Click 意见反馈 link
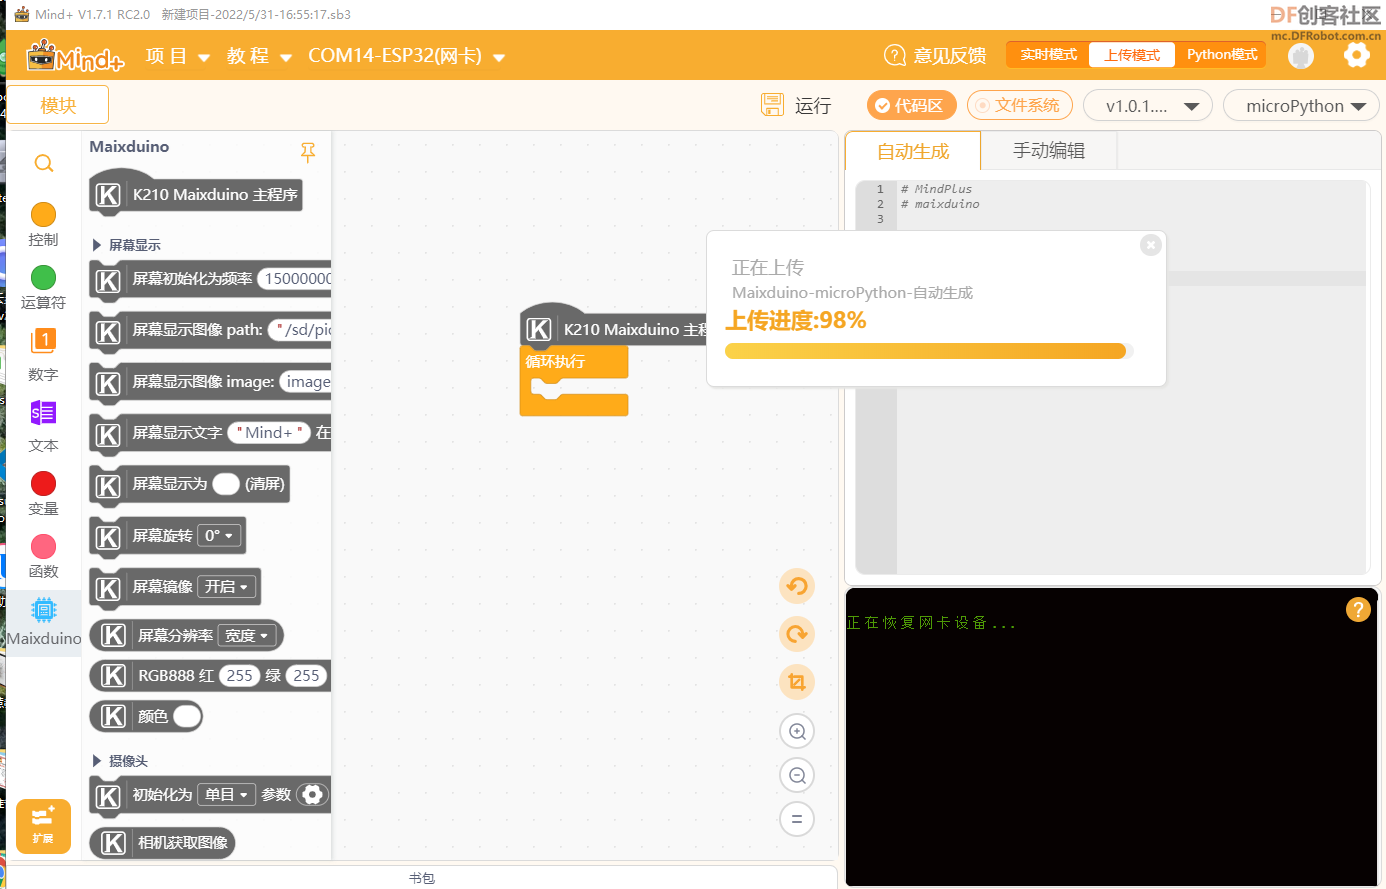The height and width of the screenshot is (889, 1386). tap(950, 55)
